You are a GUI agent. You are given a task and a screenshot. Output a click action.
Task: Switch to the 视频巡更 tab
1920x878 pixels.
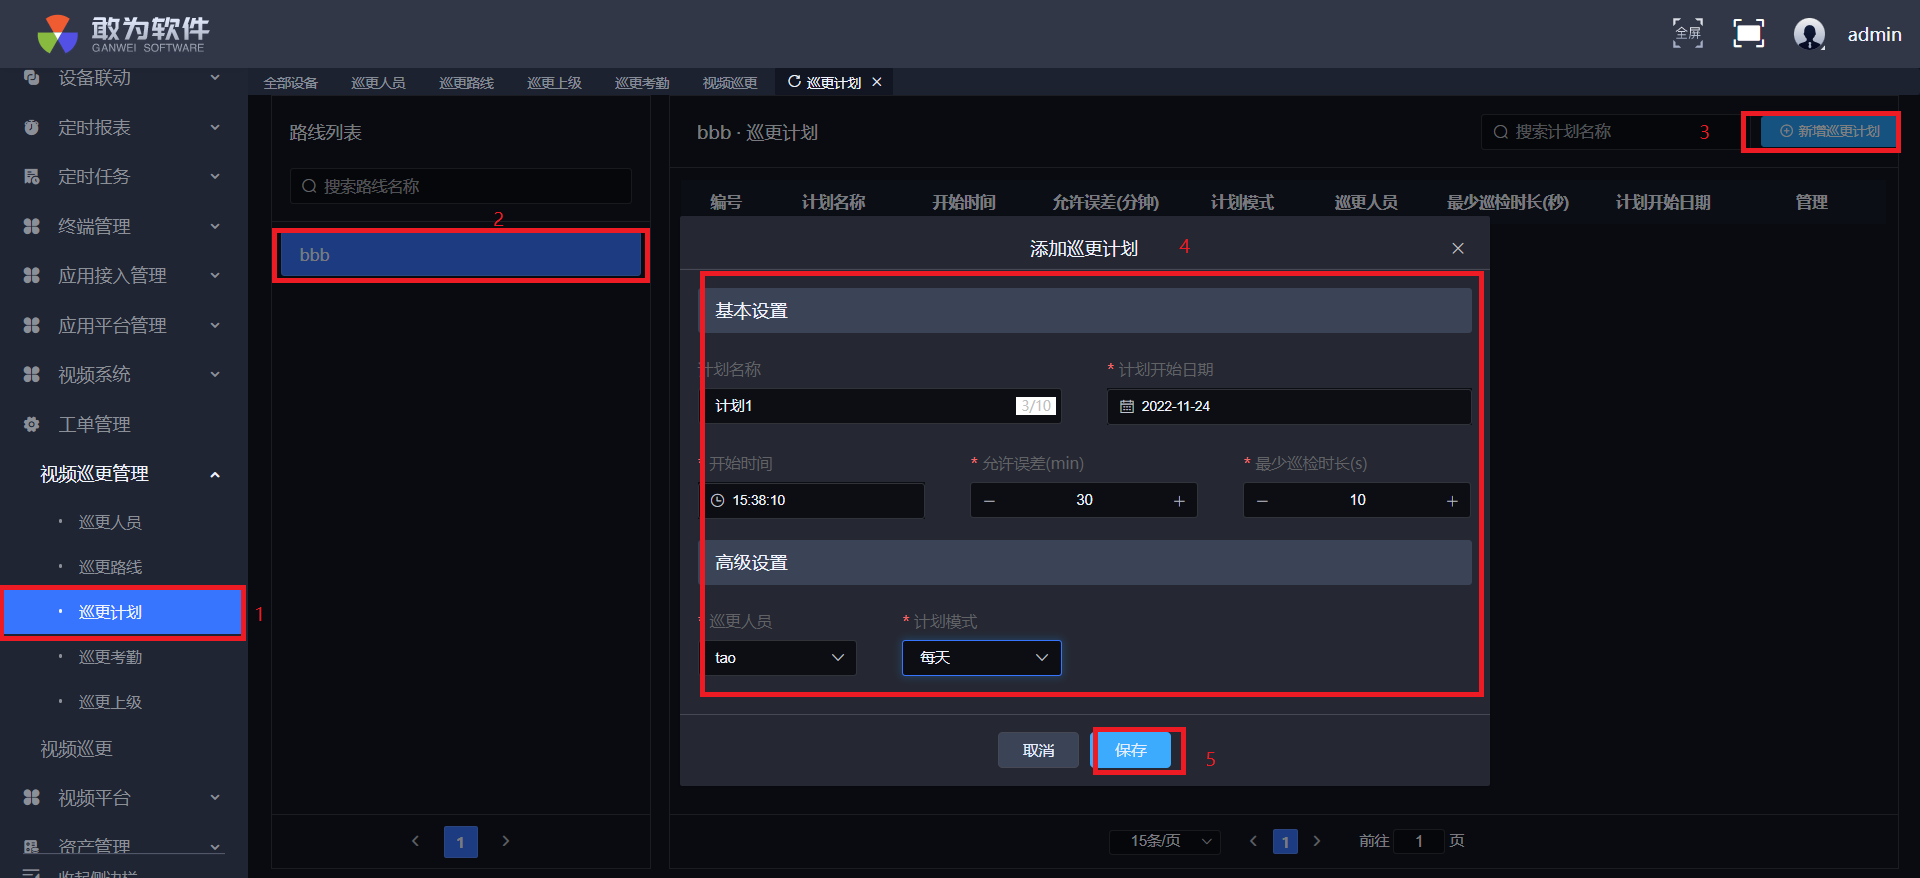[x=730, y=83]
